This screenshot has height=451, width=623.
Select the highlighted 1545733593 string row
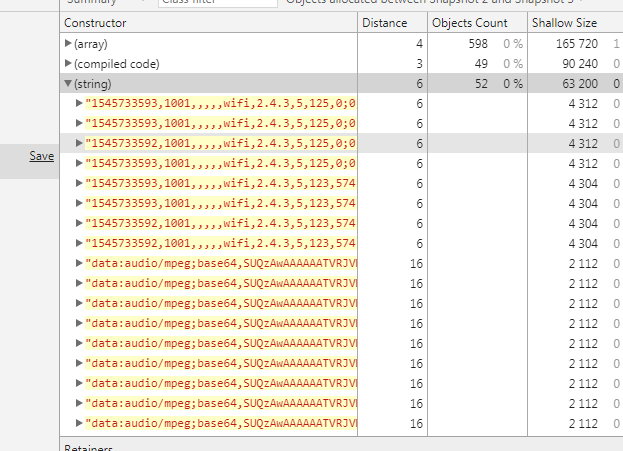coord(220,144)
